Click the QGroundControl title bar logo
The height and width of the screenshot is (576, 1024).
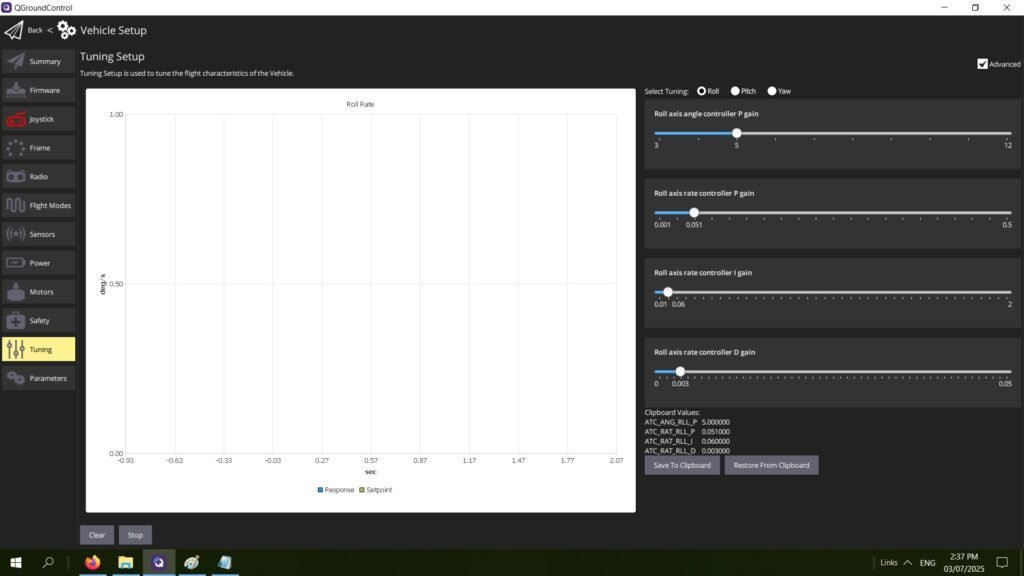click(x=7, y=7)
